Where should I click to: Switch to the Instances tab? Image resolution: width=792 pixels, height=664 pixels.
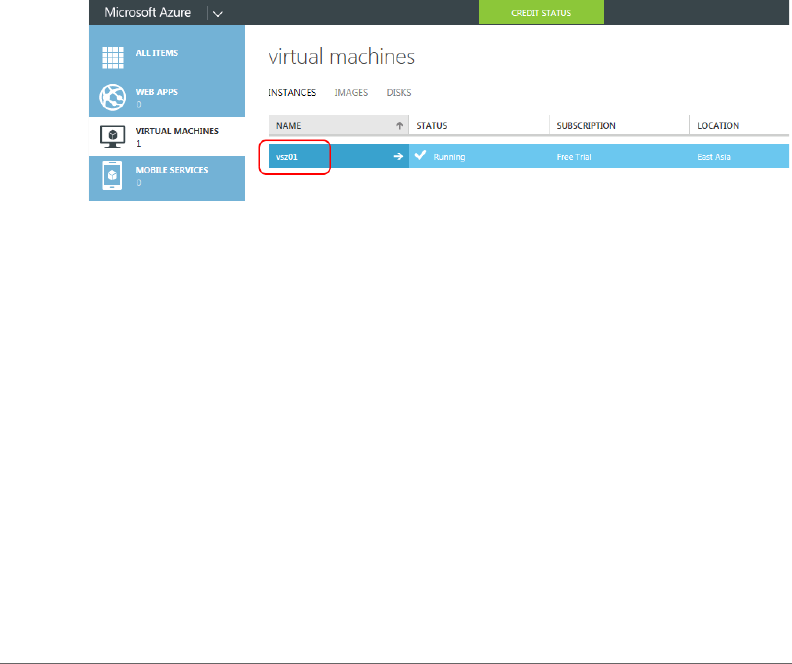(x=292, y=93)
